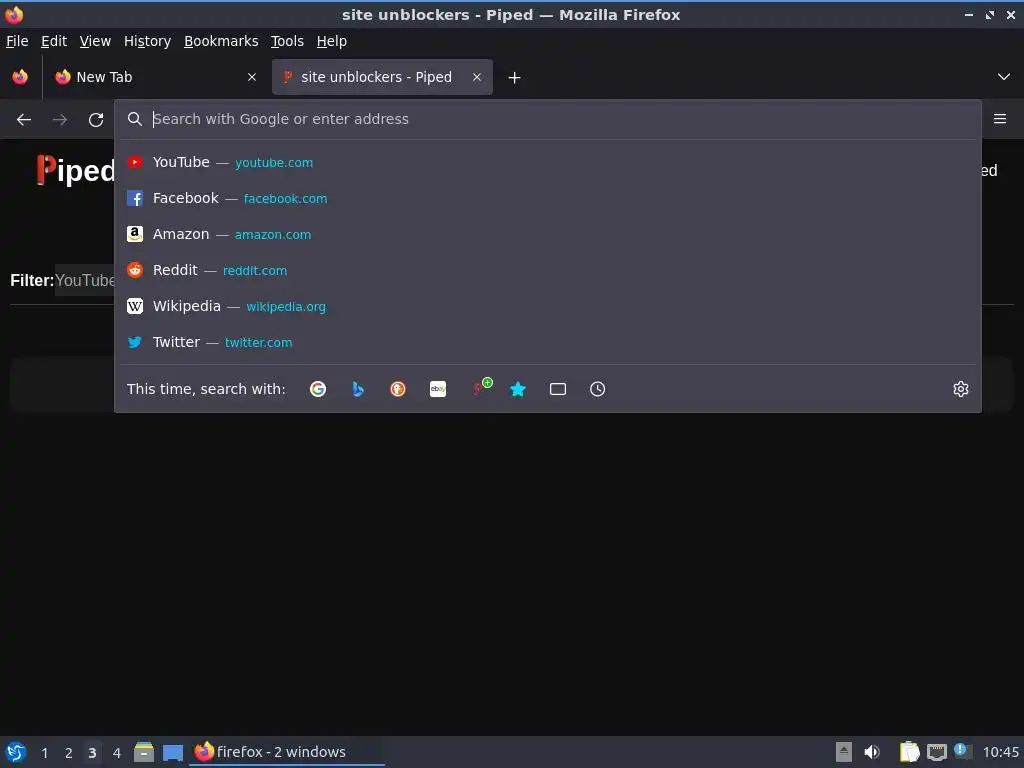Image resolution: width=1024 pixels, height=768 pixels.
Task: Search this time with Google
Action: [x=318, y=389]
